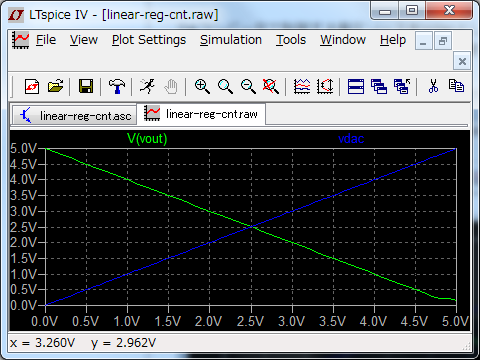Image resolution: width=480 pixels, height=360 pixels.
Task: Open the Window menu
Action: click(343, 40)
